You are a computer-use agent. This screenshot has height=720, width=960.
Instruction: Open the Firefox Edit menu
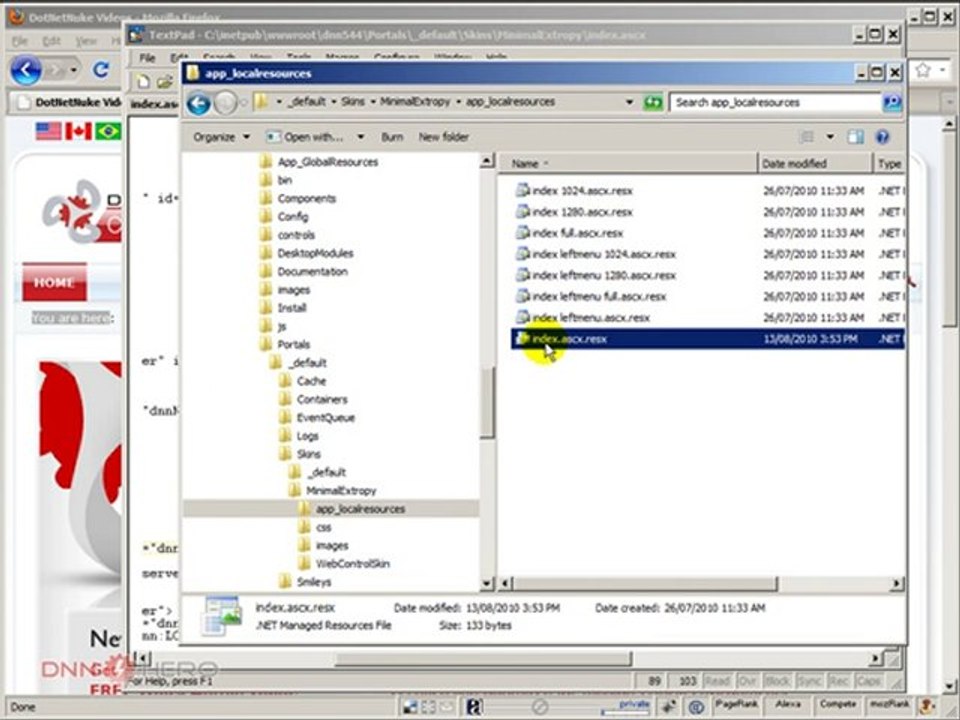coord(51,41)
